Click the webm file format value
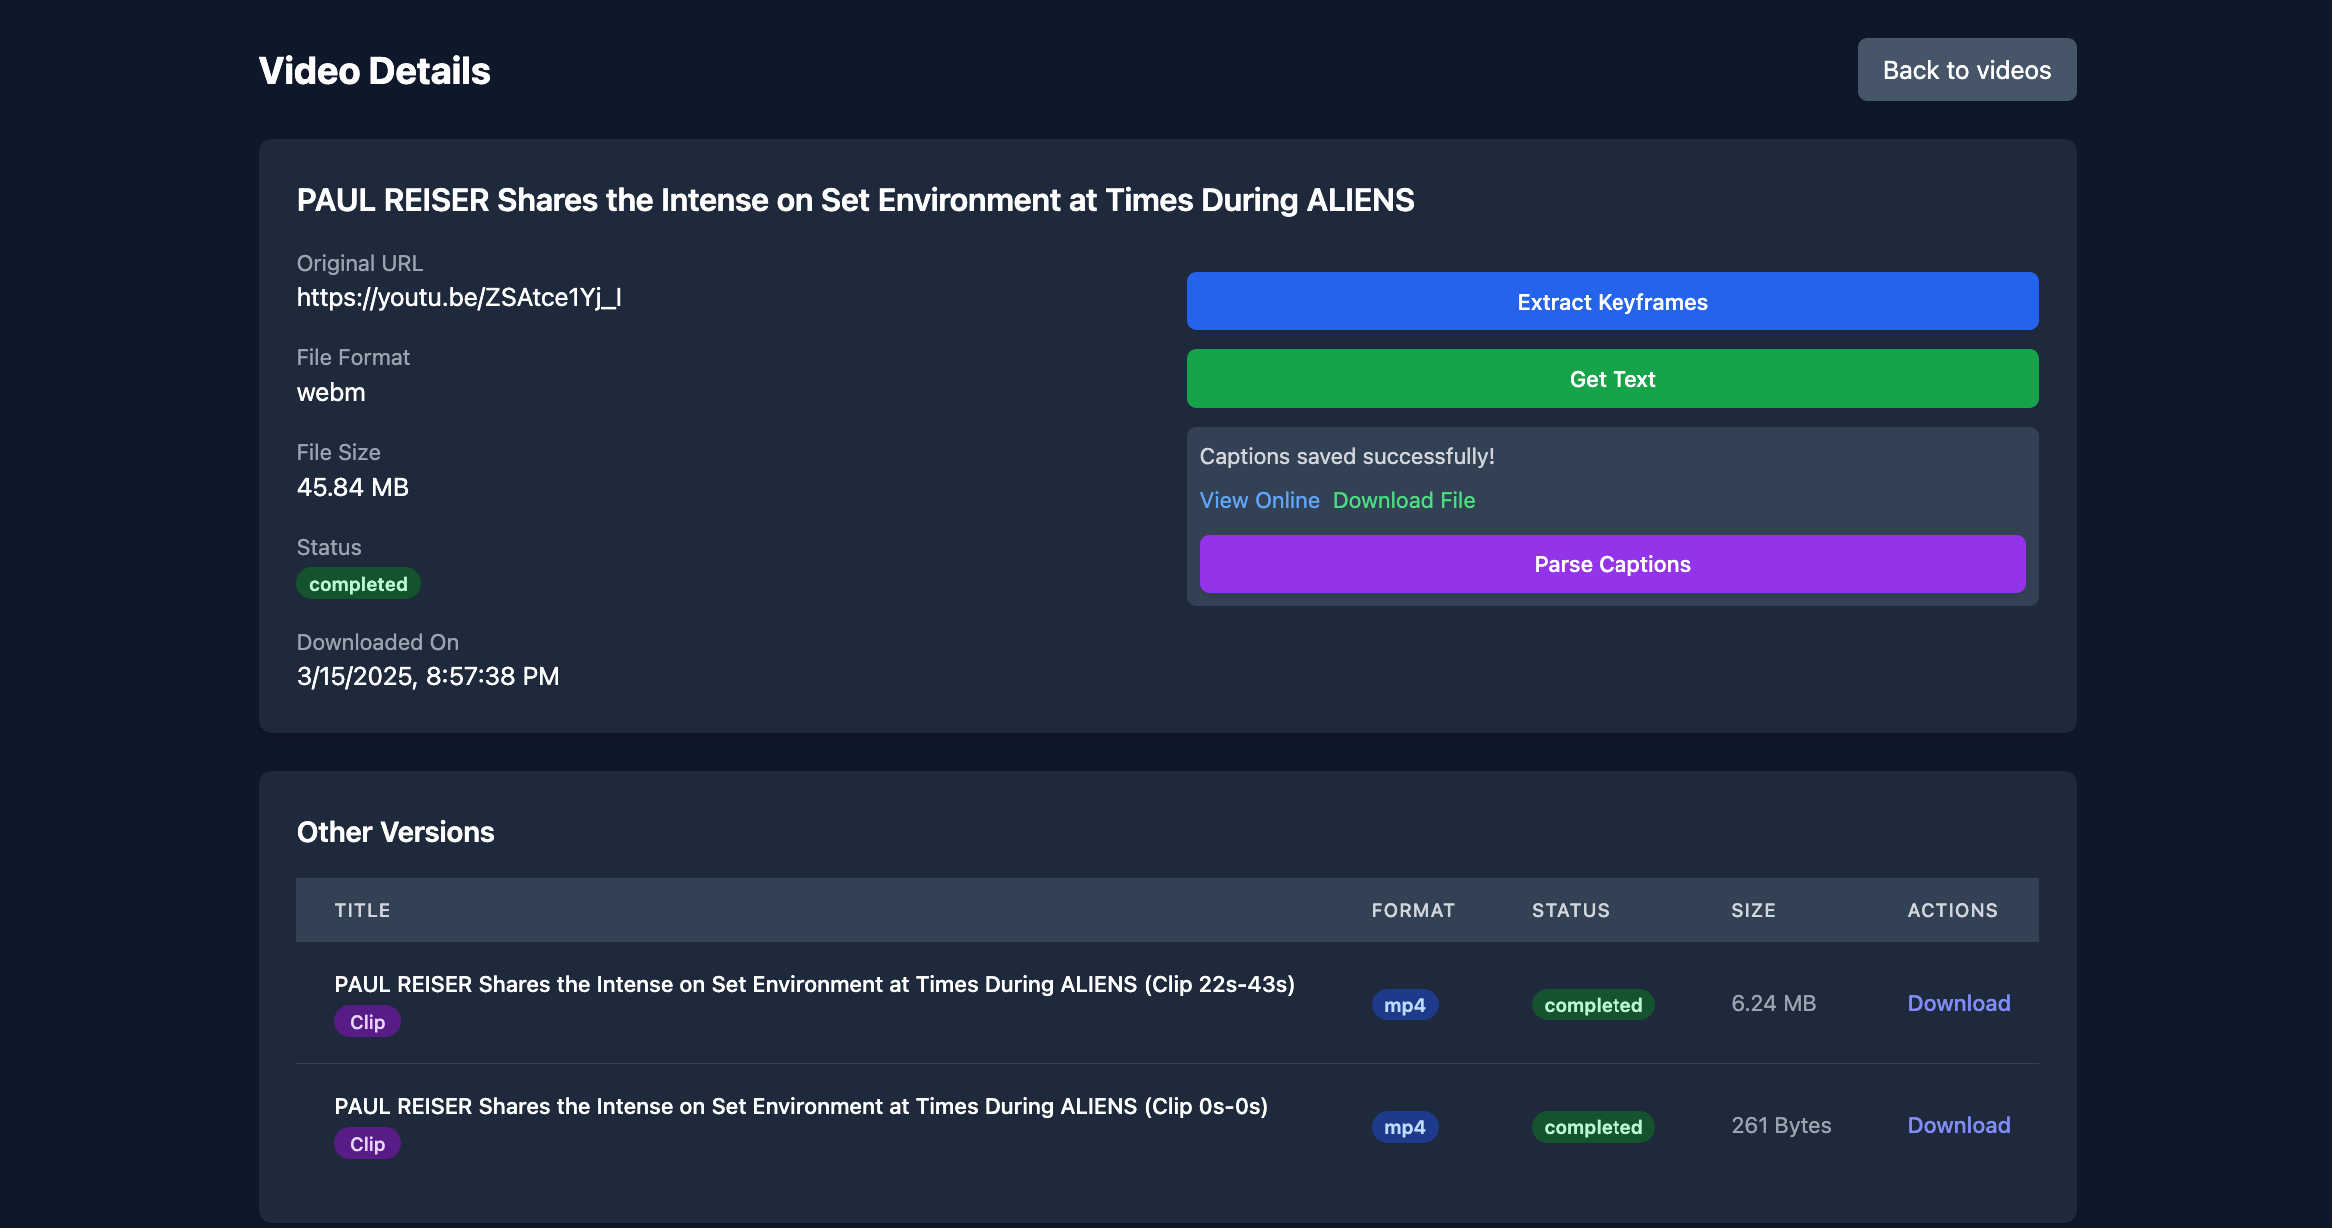 [331, 392]
